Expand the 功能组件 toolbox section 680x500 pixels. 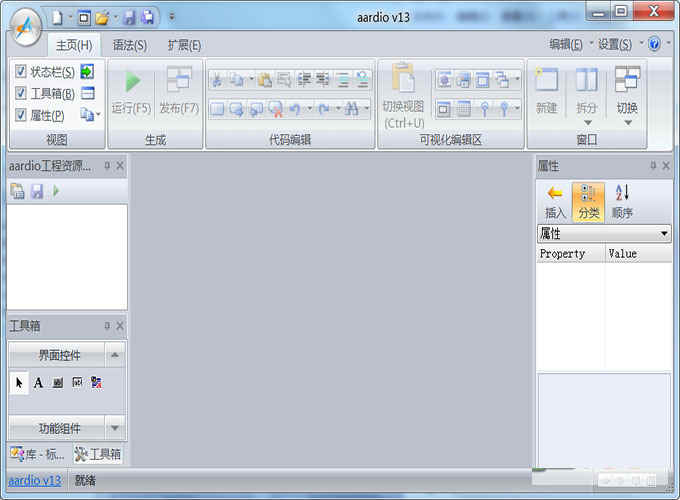[x=115, y=428]
